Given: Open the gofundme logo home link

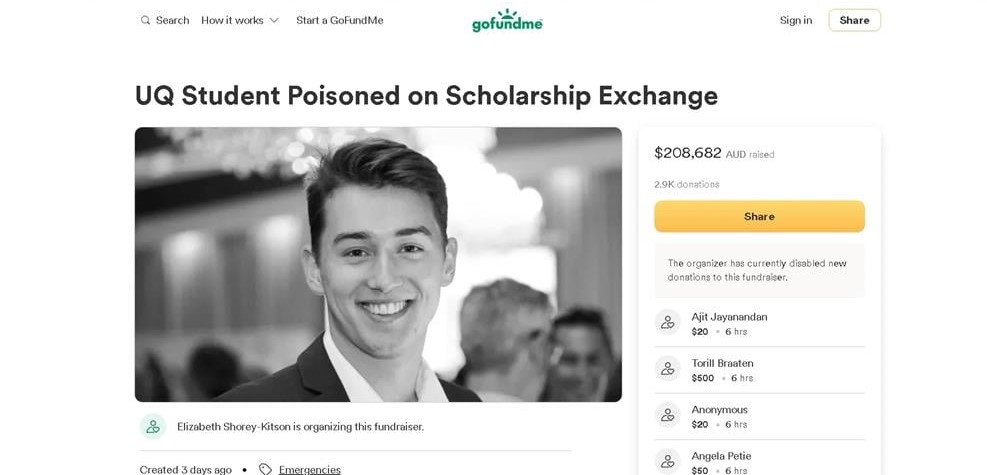Looking at the screenshot, I should tap(507, 20).
